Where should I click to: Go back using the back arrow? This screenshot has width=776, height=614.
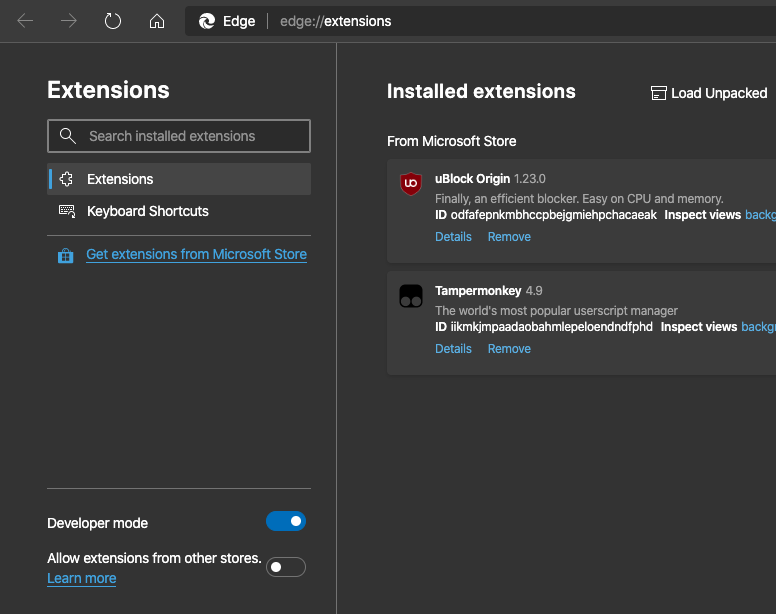coord(25,21)
